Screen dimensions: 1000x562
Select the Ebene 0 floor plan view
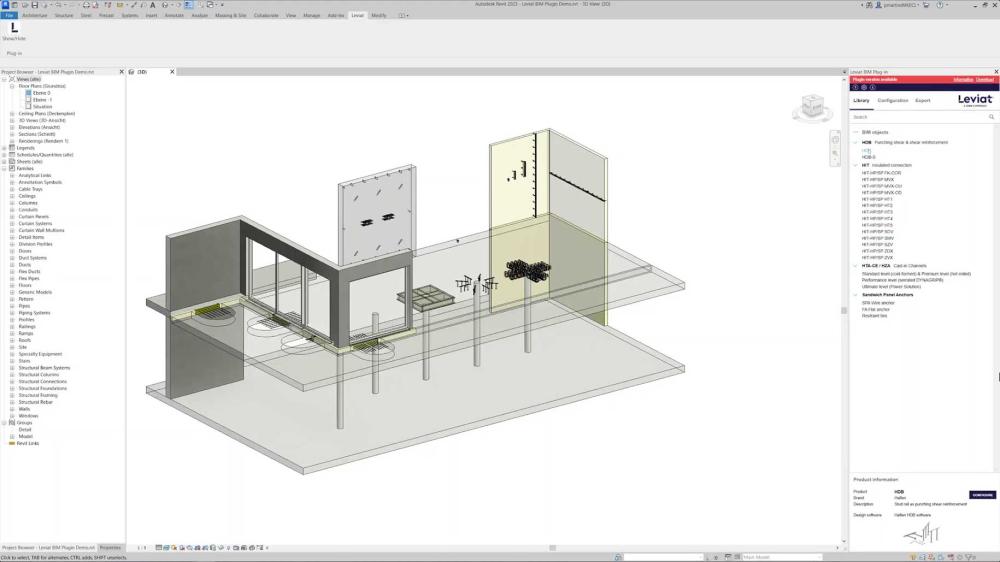41,93
